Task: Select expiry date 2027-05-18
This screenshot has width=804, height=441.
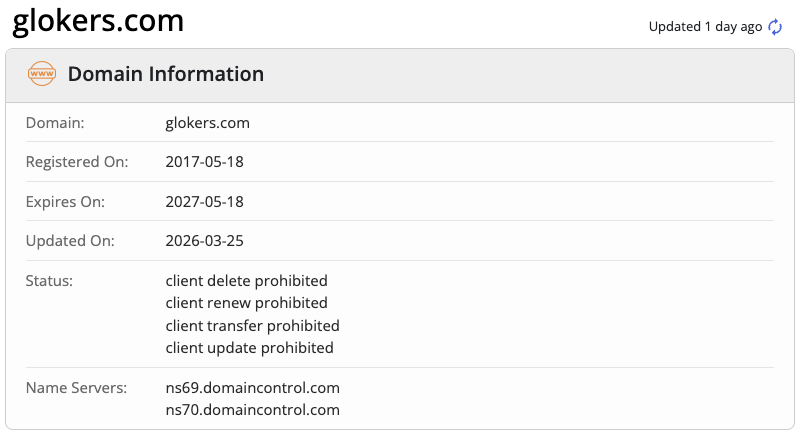Action: tap(204, 201)
